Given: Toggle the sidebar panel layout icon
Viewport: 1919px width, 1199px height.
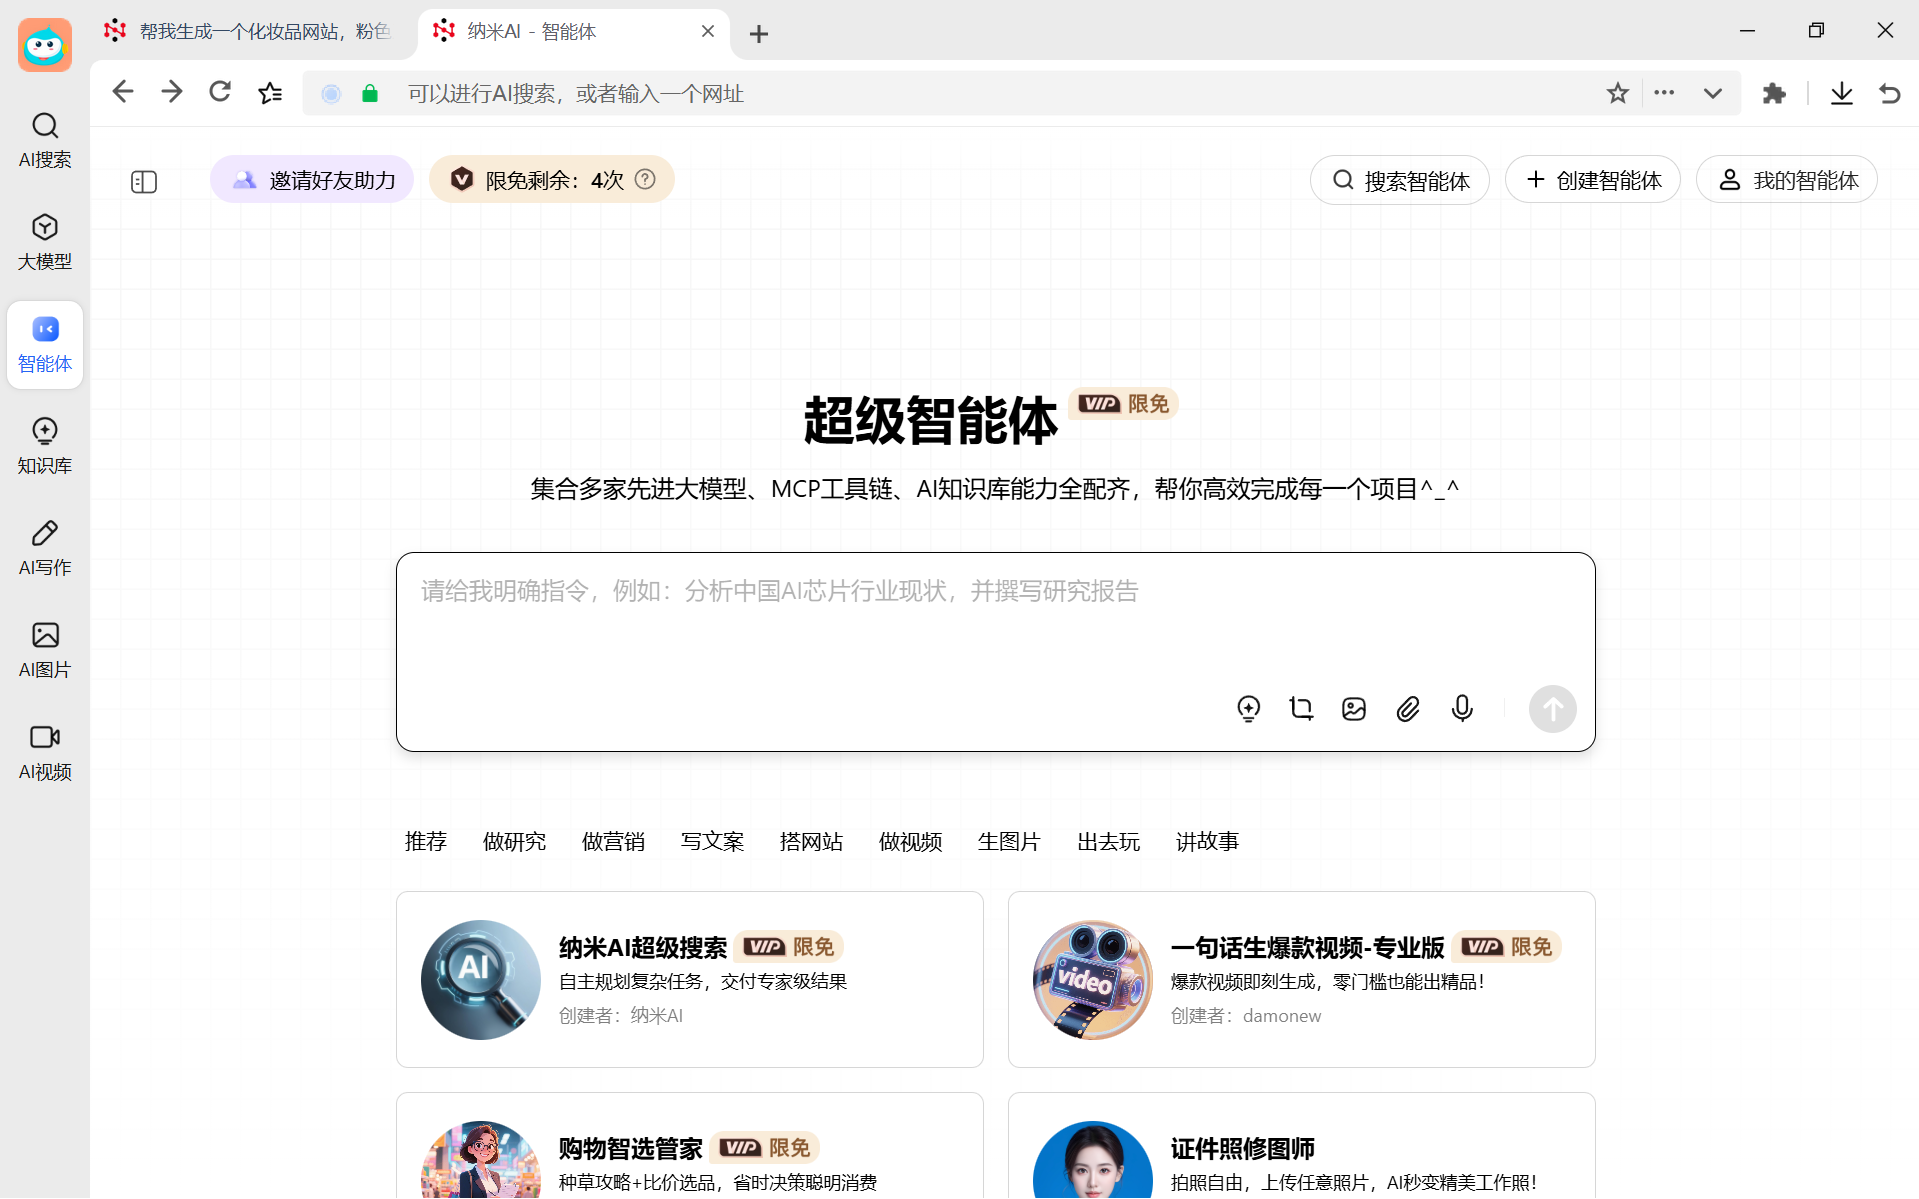Looking at the screenshot, I should coord(144,181).
